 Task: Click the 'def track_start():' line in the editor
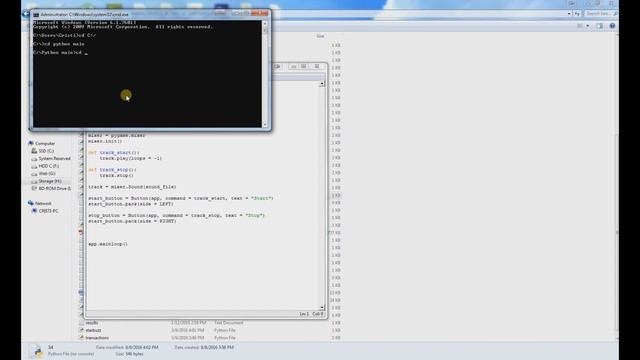tap(113, 153)
